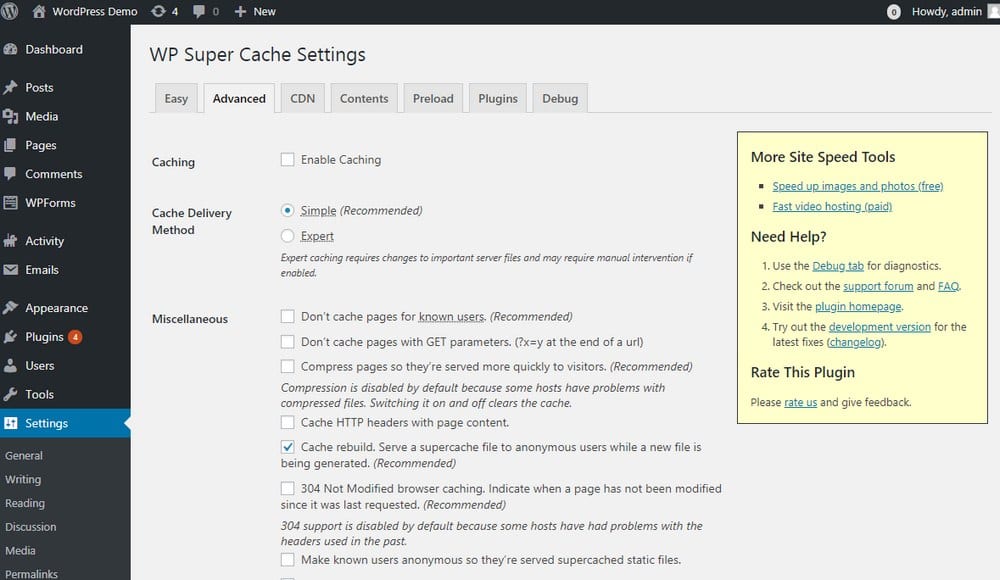1000x580 pixels.
Task: Switch to the CDN tab
Action: tap(302, 98)
